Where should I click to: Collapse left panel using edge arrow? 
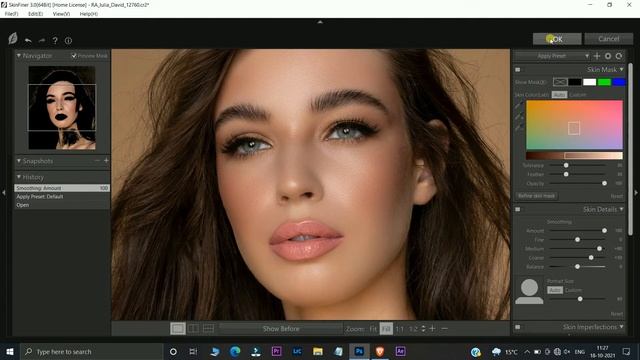coord(4,192)
